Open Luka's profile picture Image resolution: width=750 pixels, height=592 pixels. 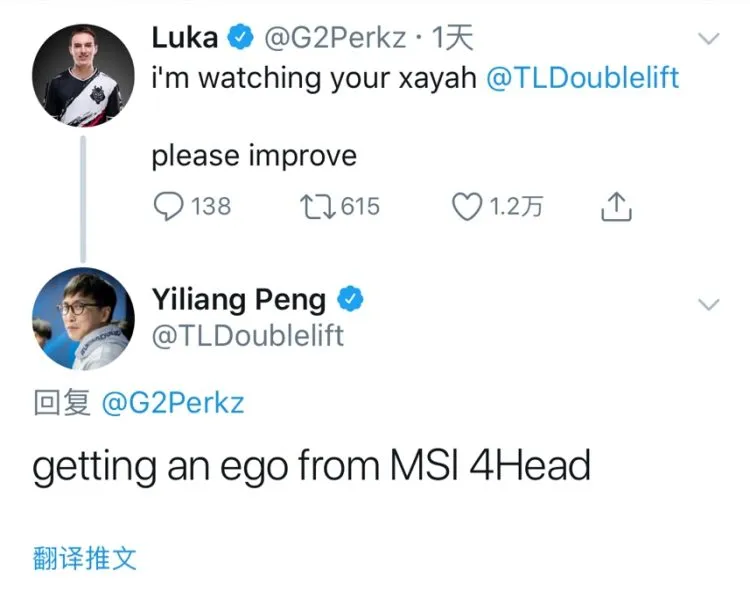(83, 76)
